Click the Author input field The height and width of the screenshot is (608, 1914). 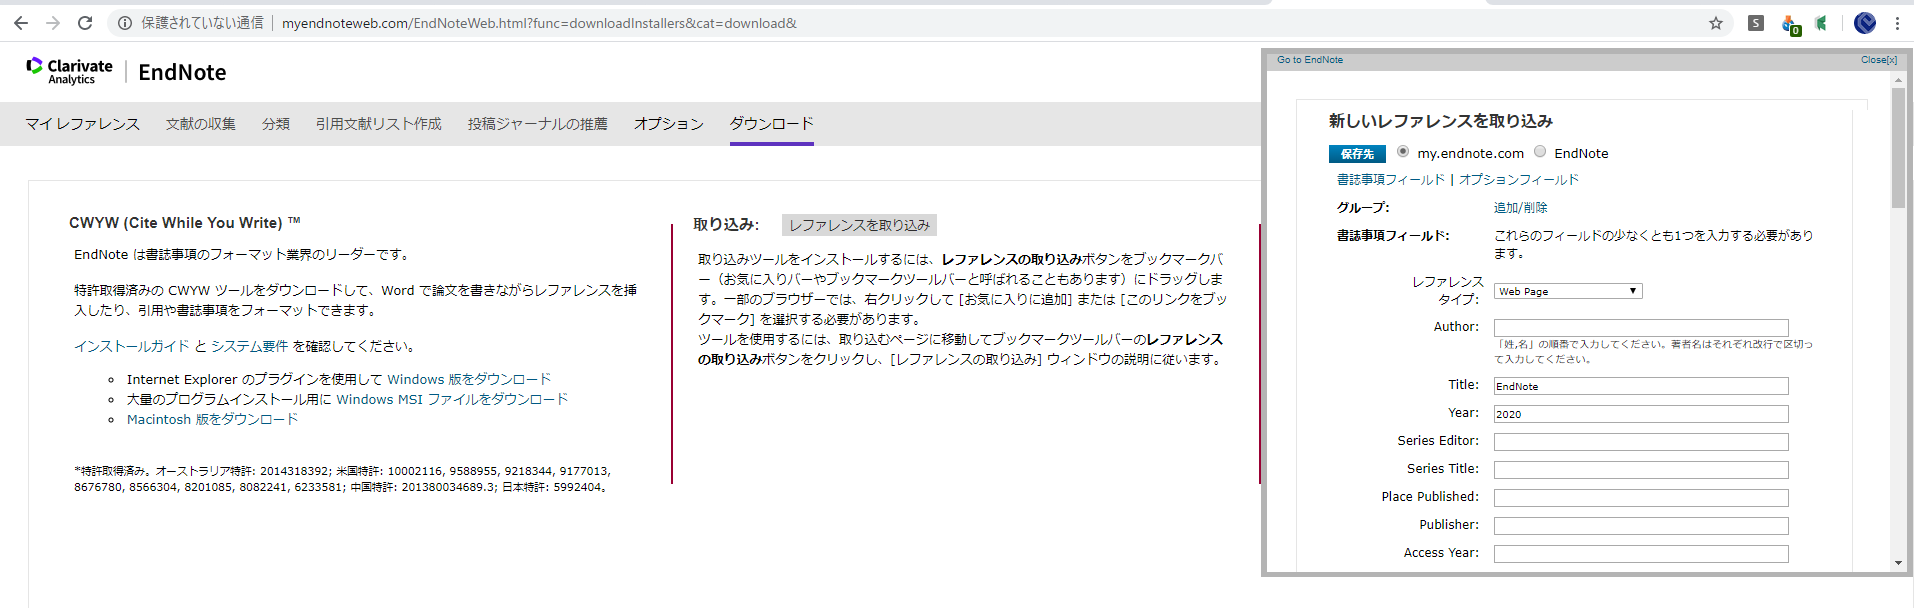[1641, 328]
